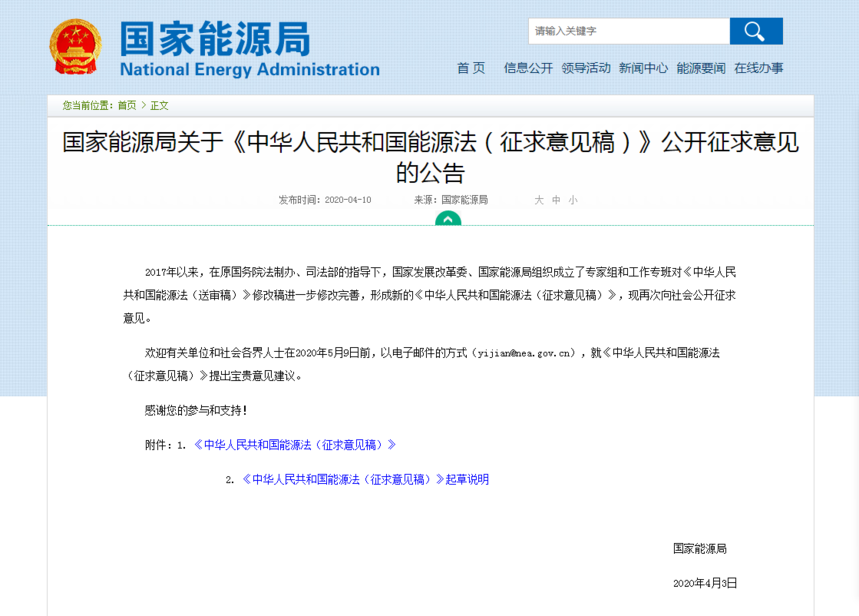The image size is (859, 616).
Task: Click the publish date 2020-04-10
Action: [348, 200]
